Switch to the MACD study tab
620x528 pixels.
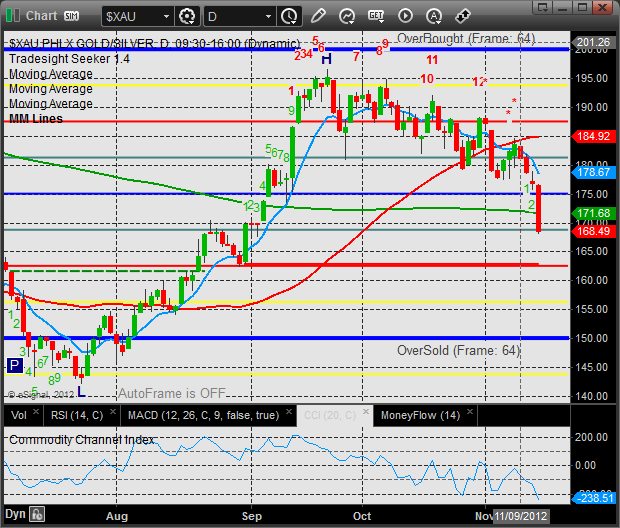[x=204, y=415]
